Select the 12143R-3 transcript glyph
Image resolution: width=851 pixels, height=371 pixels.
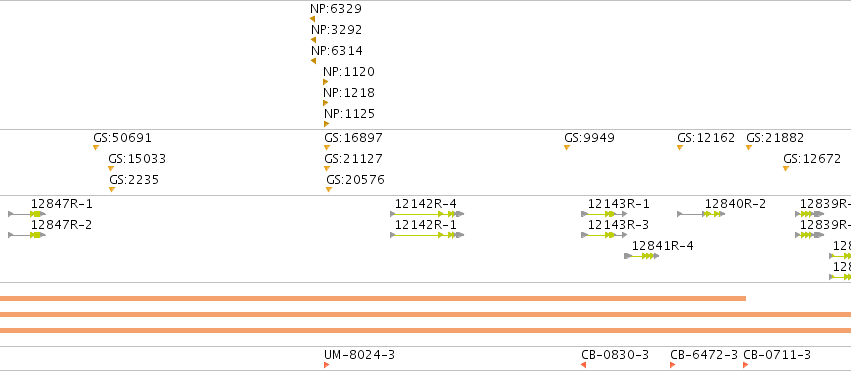(x=604, y=235)
